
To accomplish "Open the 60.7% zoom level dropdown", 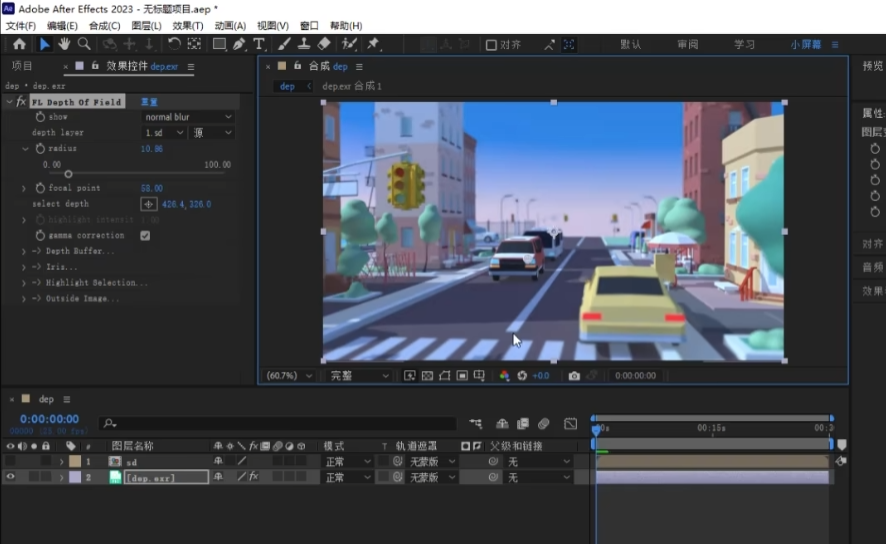I will click(x=289, y=376).
